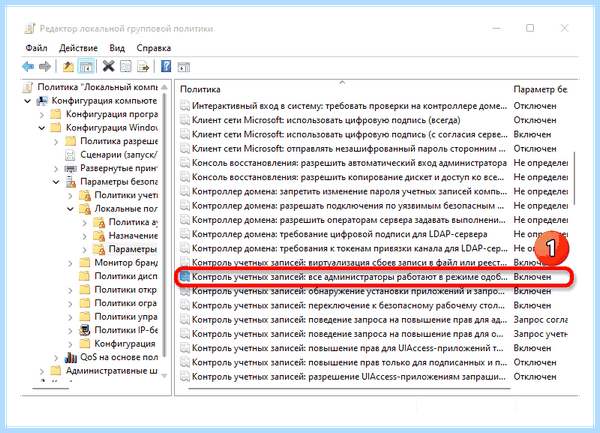Expand the Назначение прав node
Image resolution: width=600 pixels, height=433 pixels.
[x=85, y=236]
